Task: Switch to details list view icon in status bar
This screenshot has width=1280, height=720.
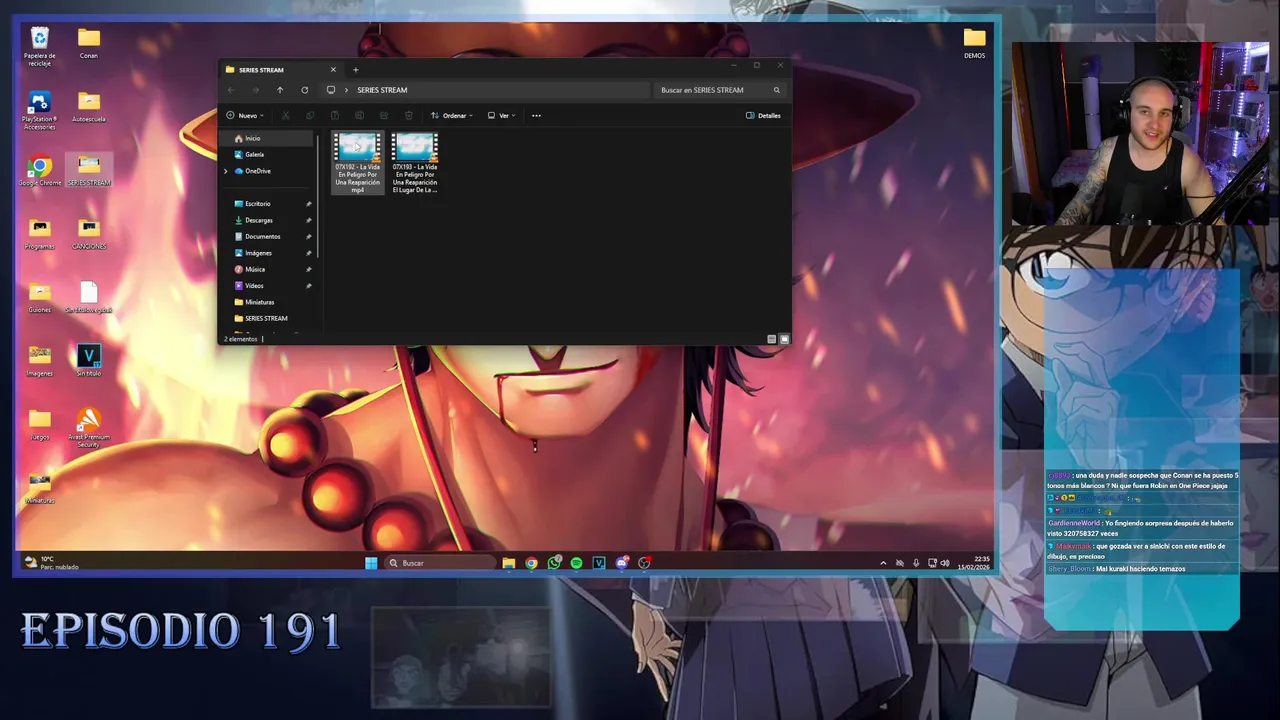Action: point(771,339)
